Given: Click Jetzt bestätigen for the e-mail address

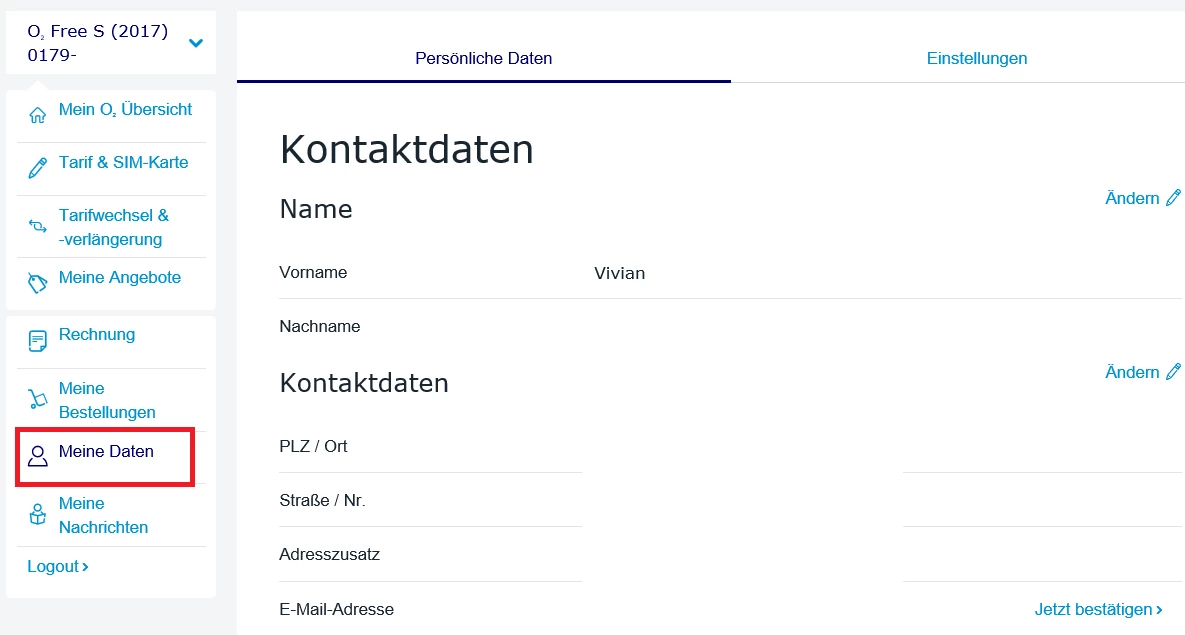Looking at the screenshot, I should [1098, 609].
